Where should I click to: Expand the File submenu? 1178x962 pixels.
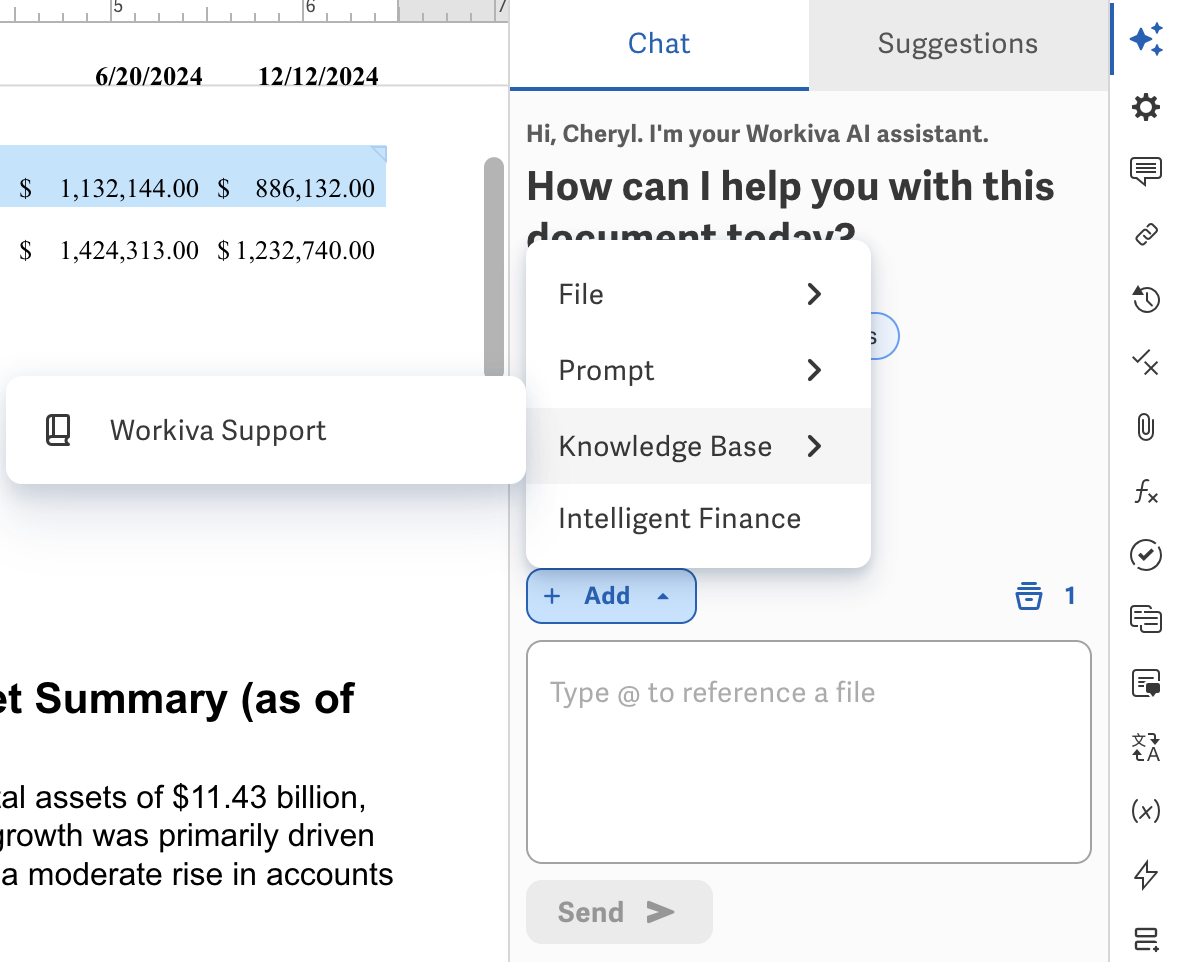click(x=698, y=295)
